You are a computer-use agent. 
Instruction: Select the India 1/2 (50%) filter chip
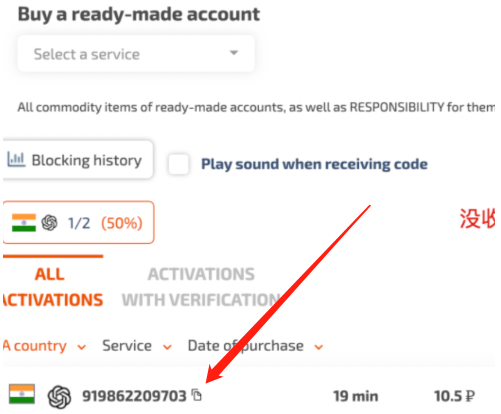coord(78,222)
